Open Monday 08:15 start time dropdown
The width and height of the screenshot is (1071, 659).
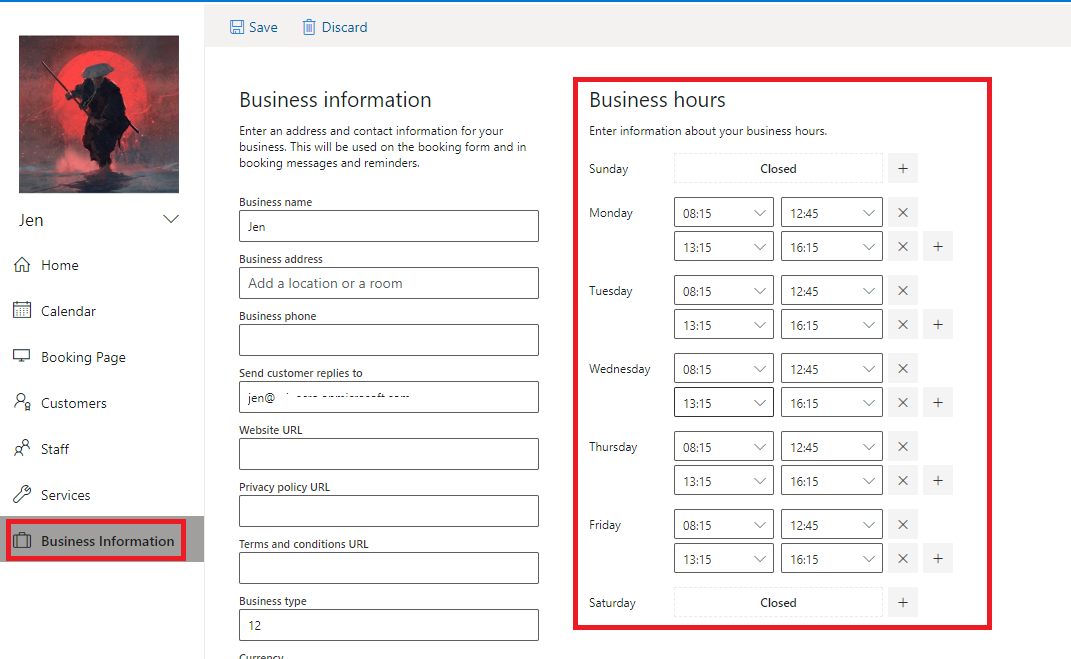click(x=723, y=212)
